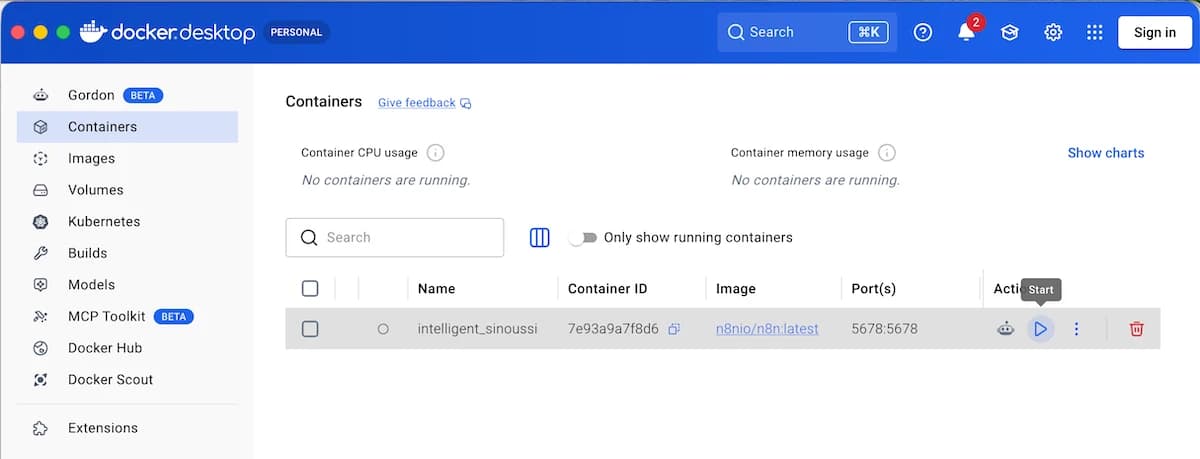Ask Gordon about intelligent_sinoussi container

pyautogui.click(x=1006, y=328)
